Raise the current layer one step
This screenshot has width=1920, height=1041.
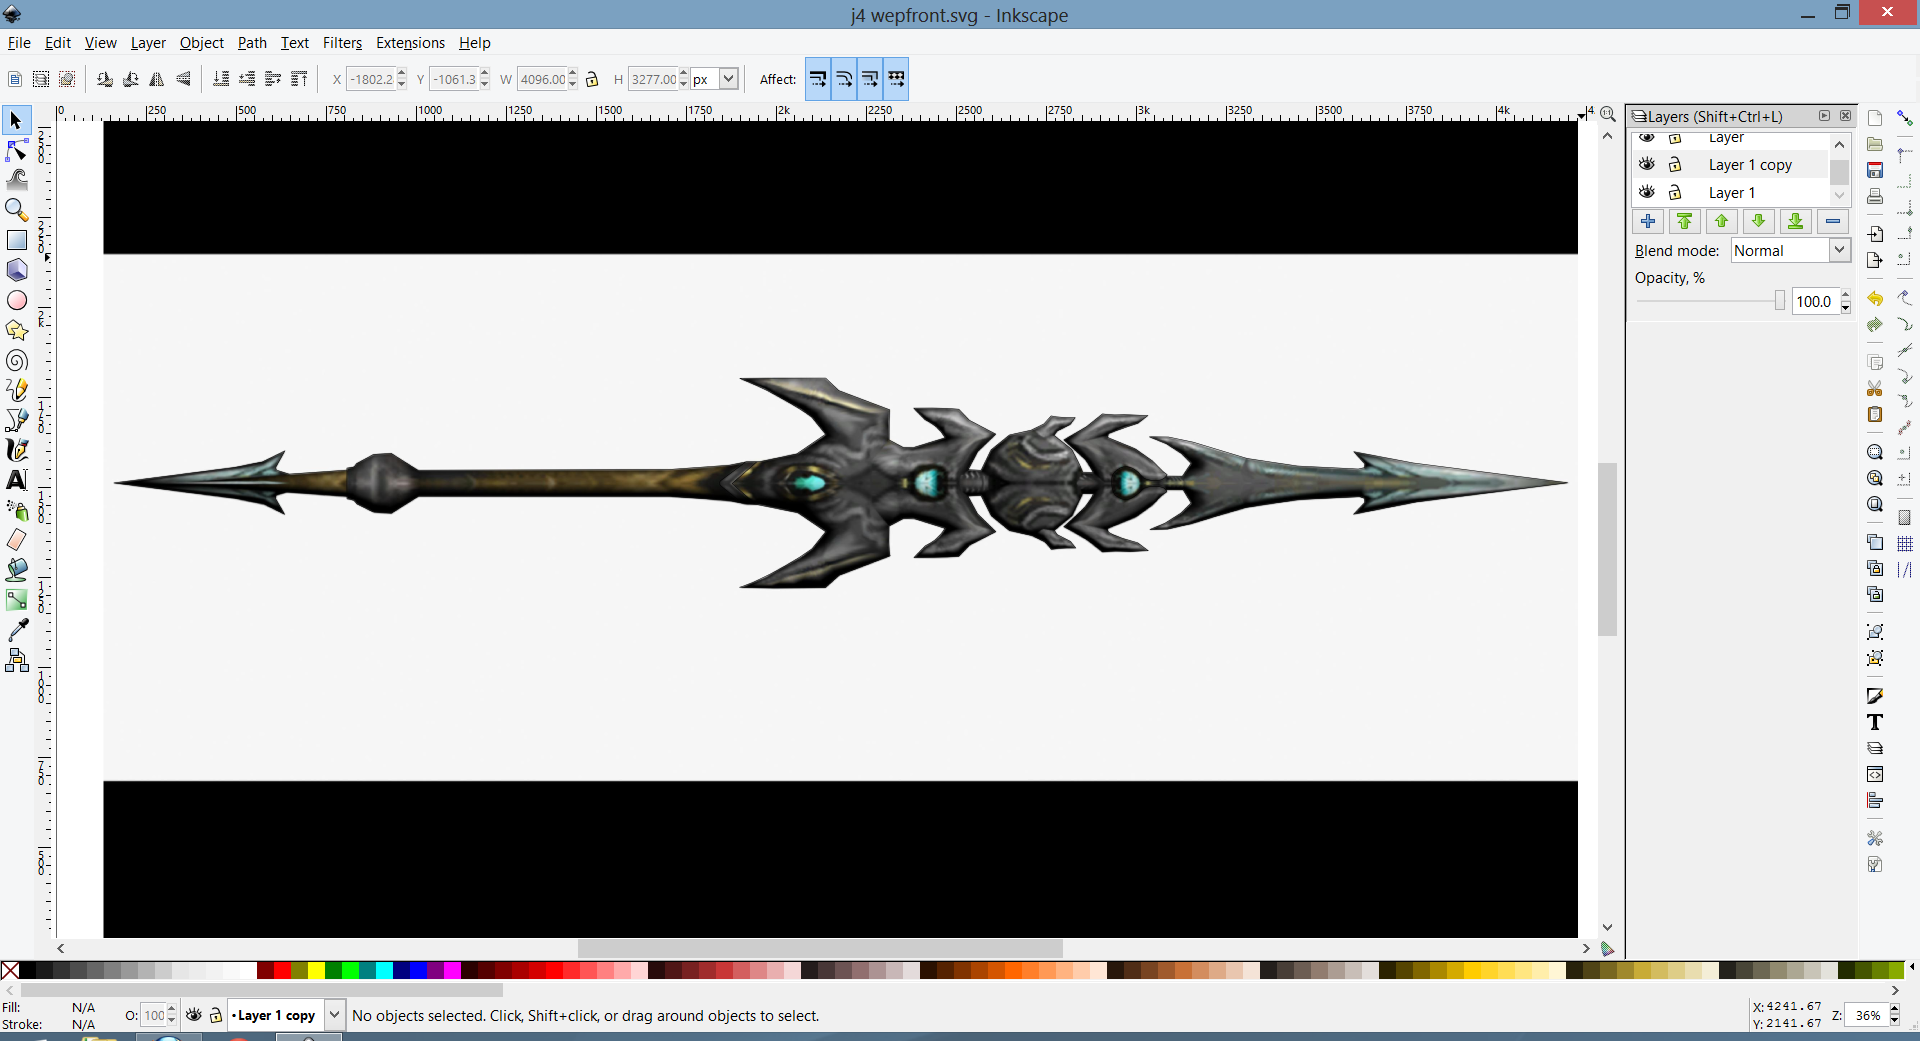coord(1722,221)
